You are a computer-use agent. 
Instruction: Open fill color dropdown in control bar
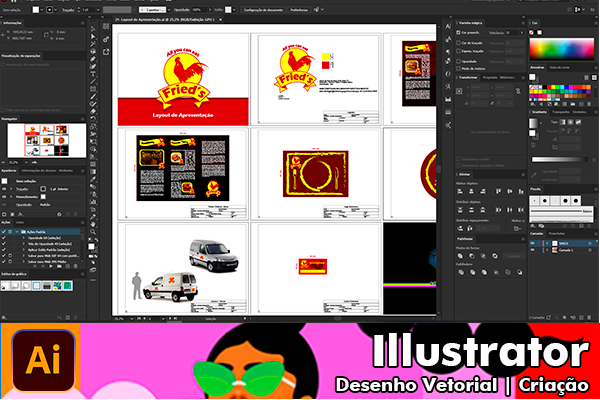[42, 10]
